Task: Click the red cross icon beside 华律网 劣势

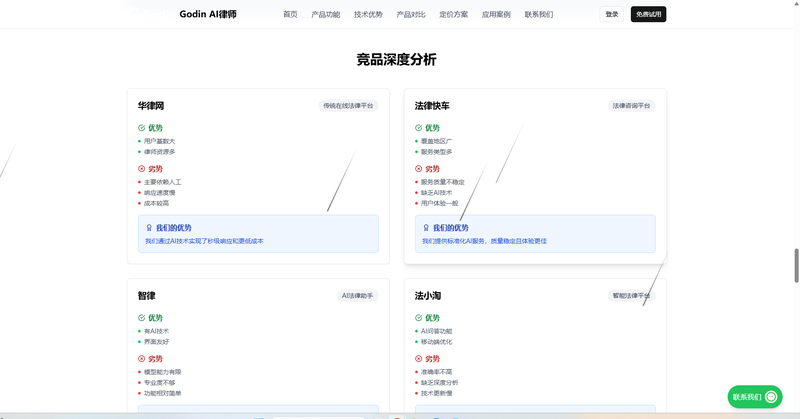Action: [x=141, y=168]
